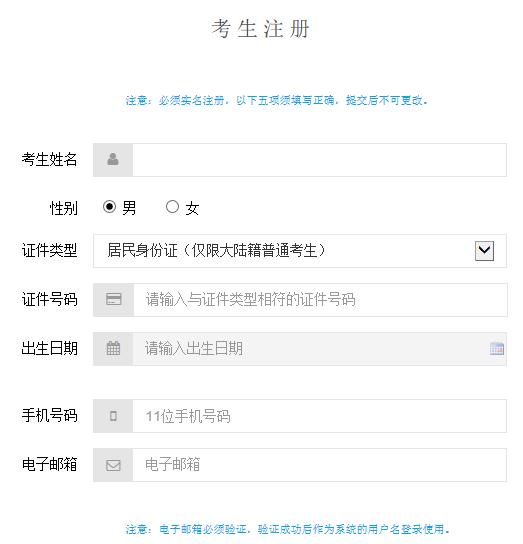Click the envelope email icon
The image size is (523, 544).
click(113, 465)
